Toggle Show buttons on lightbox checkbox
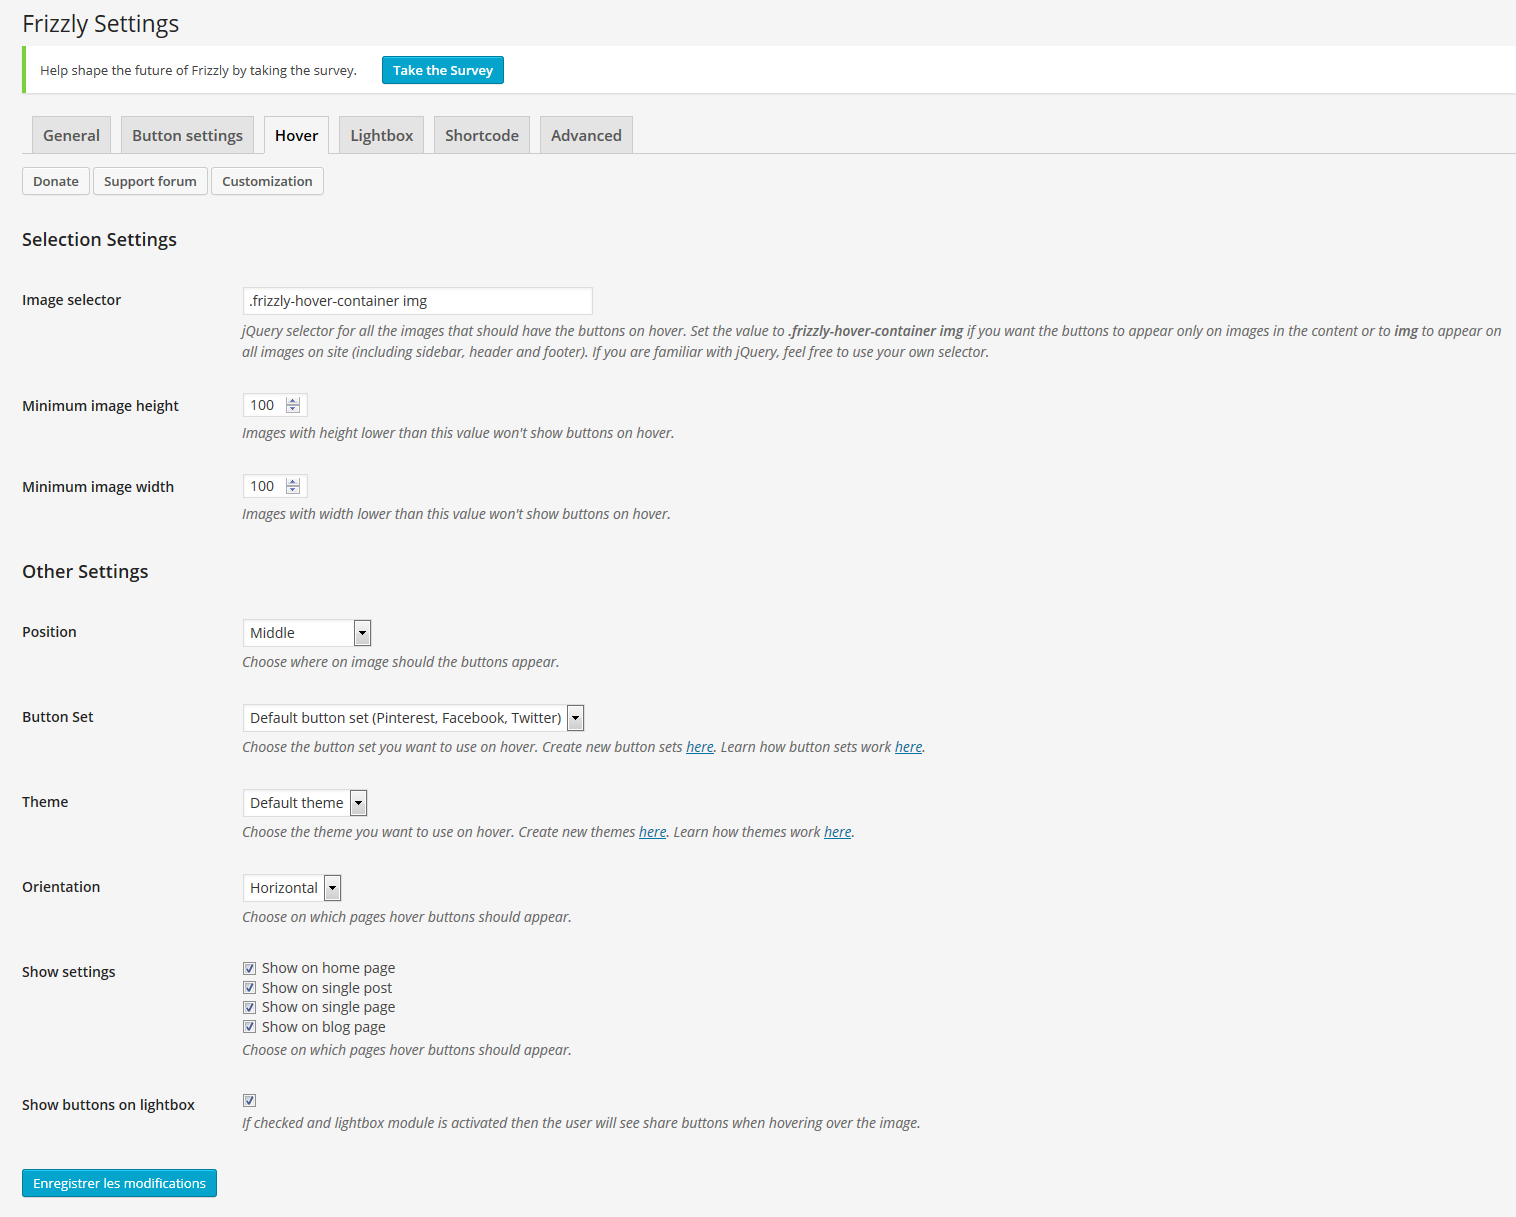The image size is (1516, 1217). 249,1100
